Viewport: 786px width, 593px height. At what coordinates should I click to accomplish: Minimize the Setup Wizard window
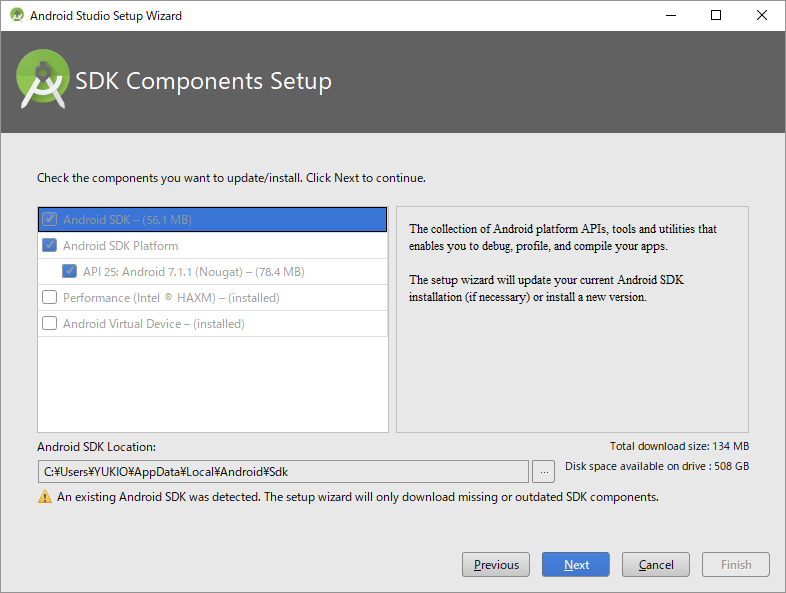click(x=669, y=16)
